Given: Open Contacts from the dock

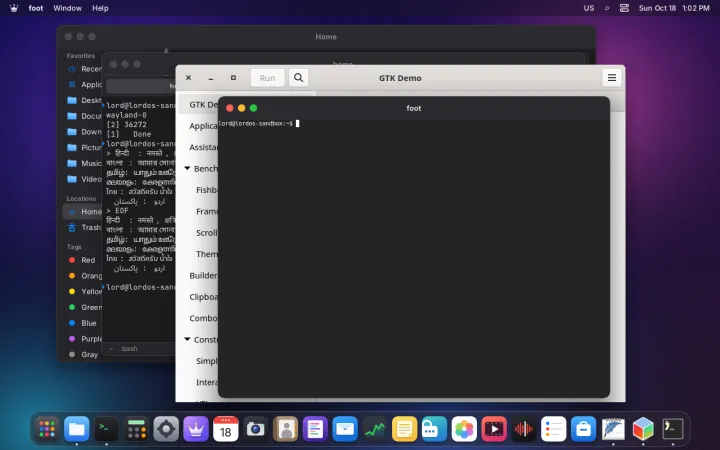Looking at the screenshot, I should click(286, 430).
